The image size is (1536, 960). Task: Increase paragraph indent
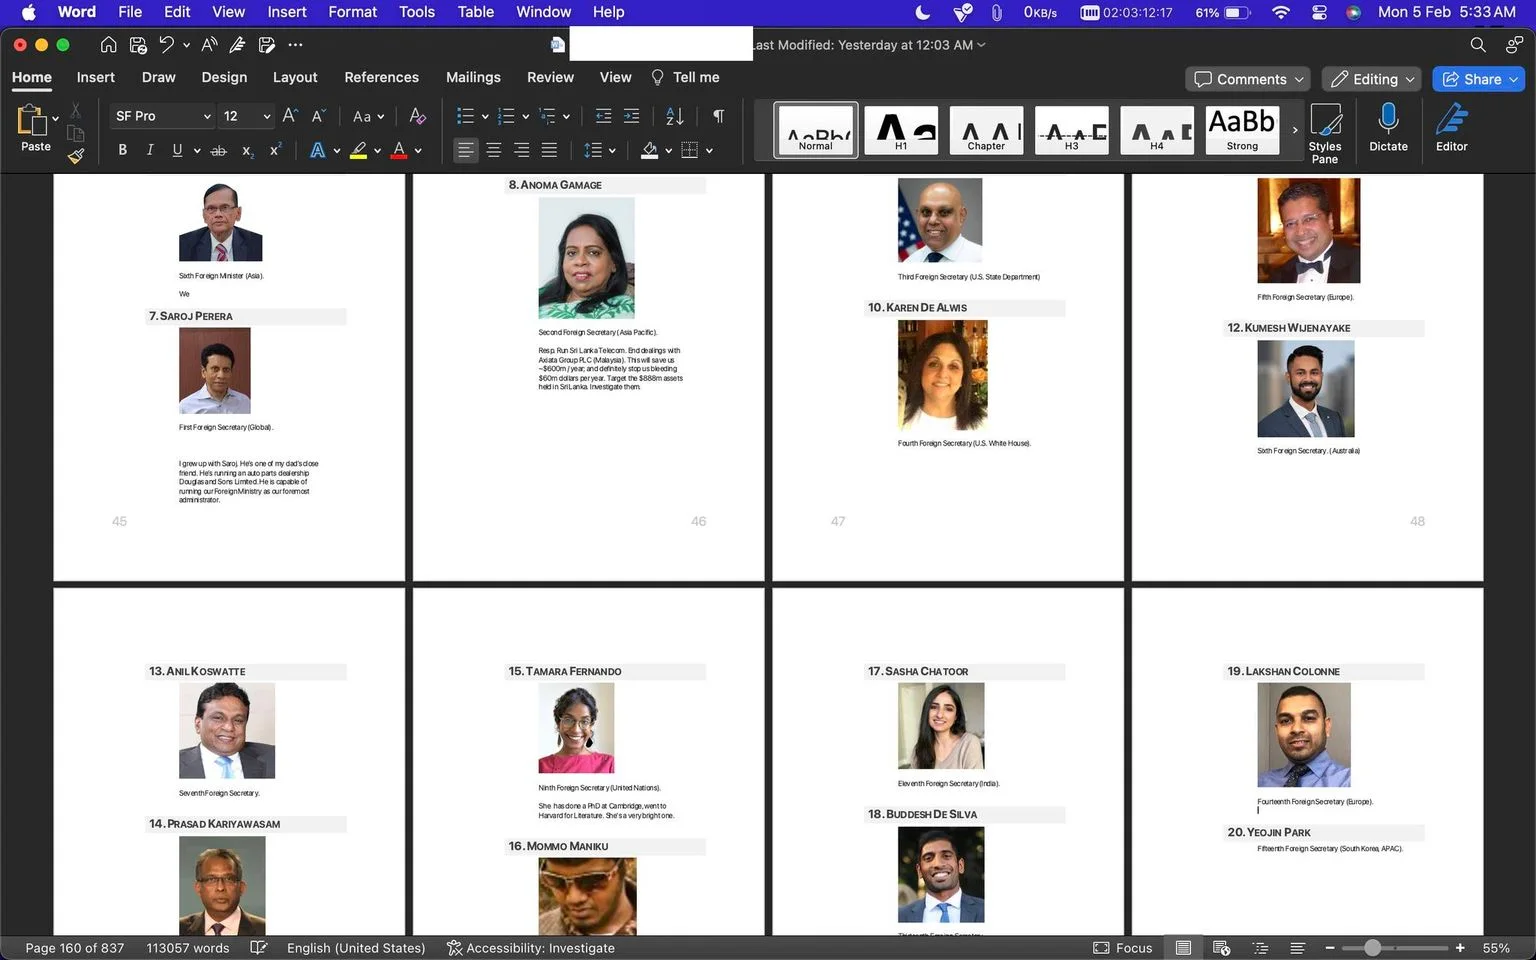[x=631, y=116]
